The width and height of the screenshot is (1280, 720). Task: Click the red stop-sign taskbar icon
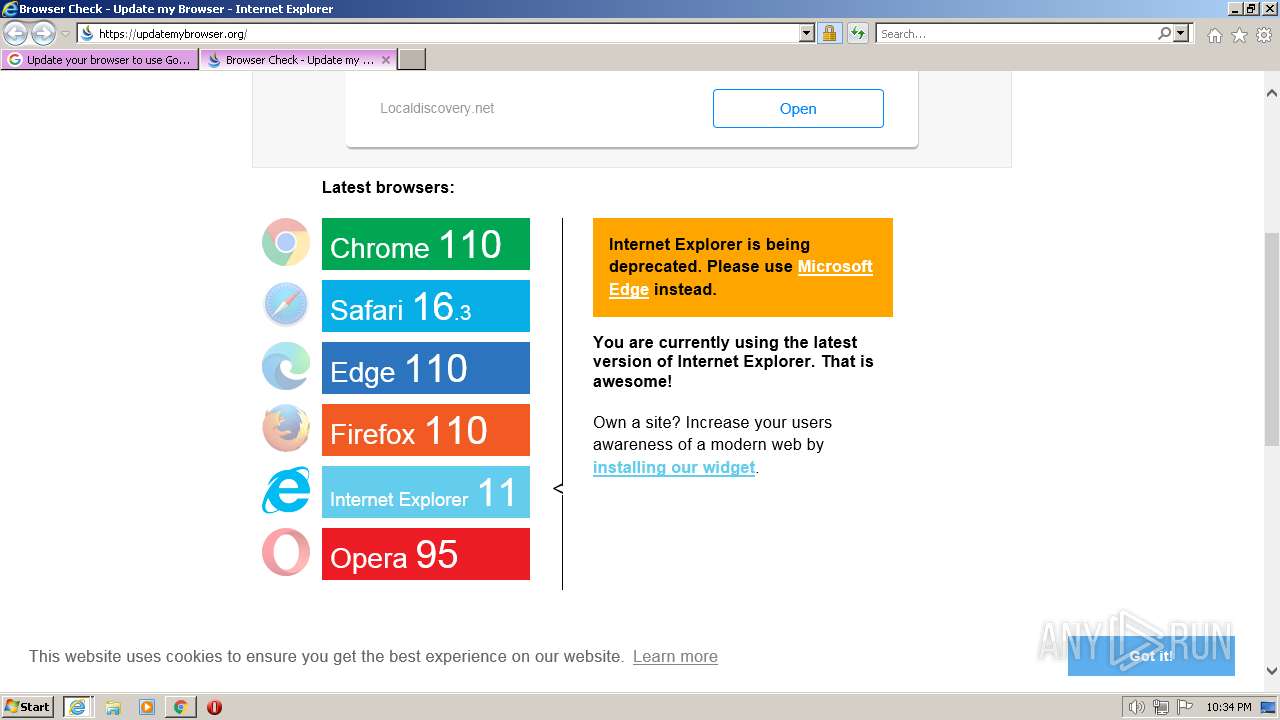point(214,706)
